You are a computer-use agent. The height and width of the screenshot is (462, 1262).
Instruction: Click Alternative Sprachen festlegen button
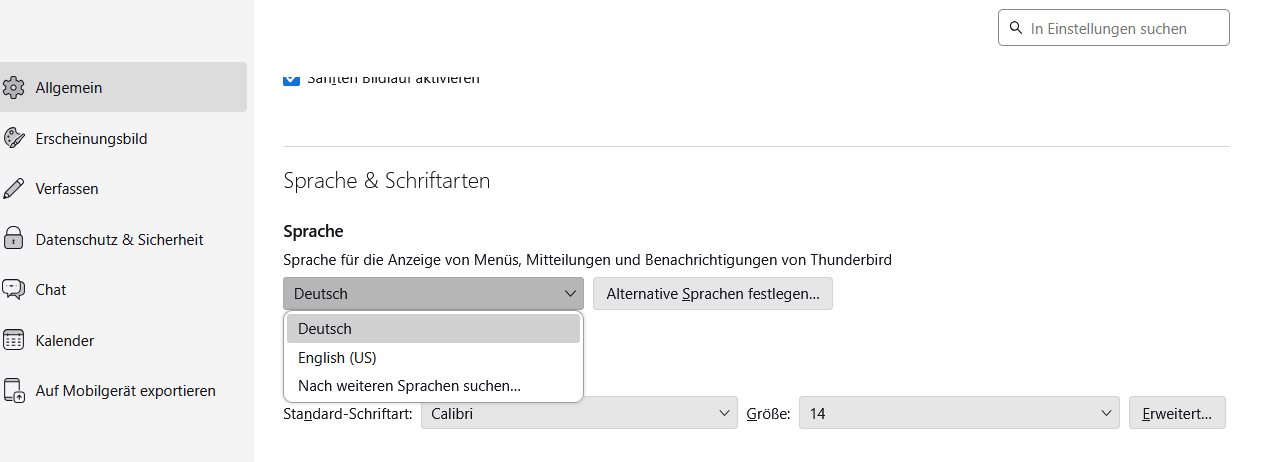point(712,294)
